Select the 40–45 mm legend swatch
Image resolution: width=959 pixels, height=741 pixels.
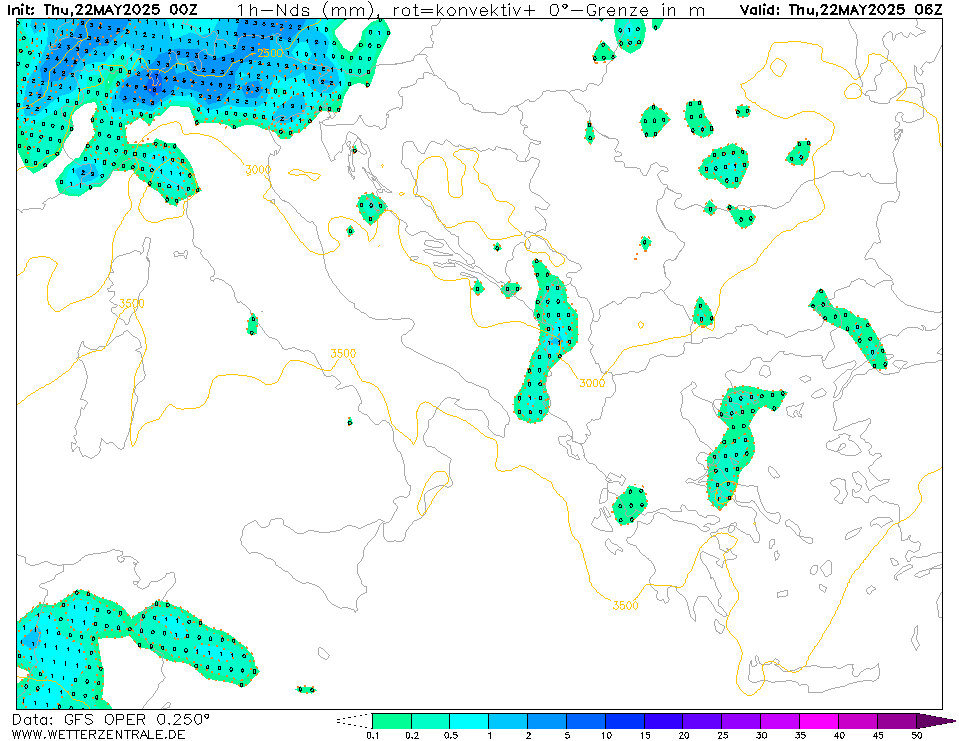(858, 721)
